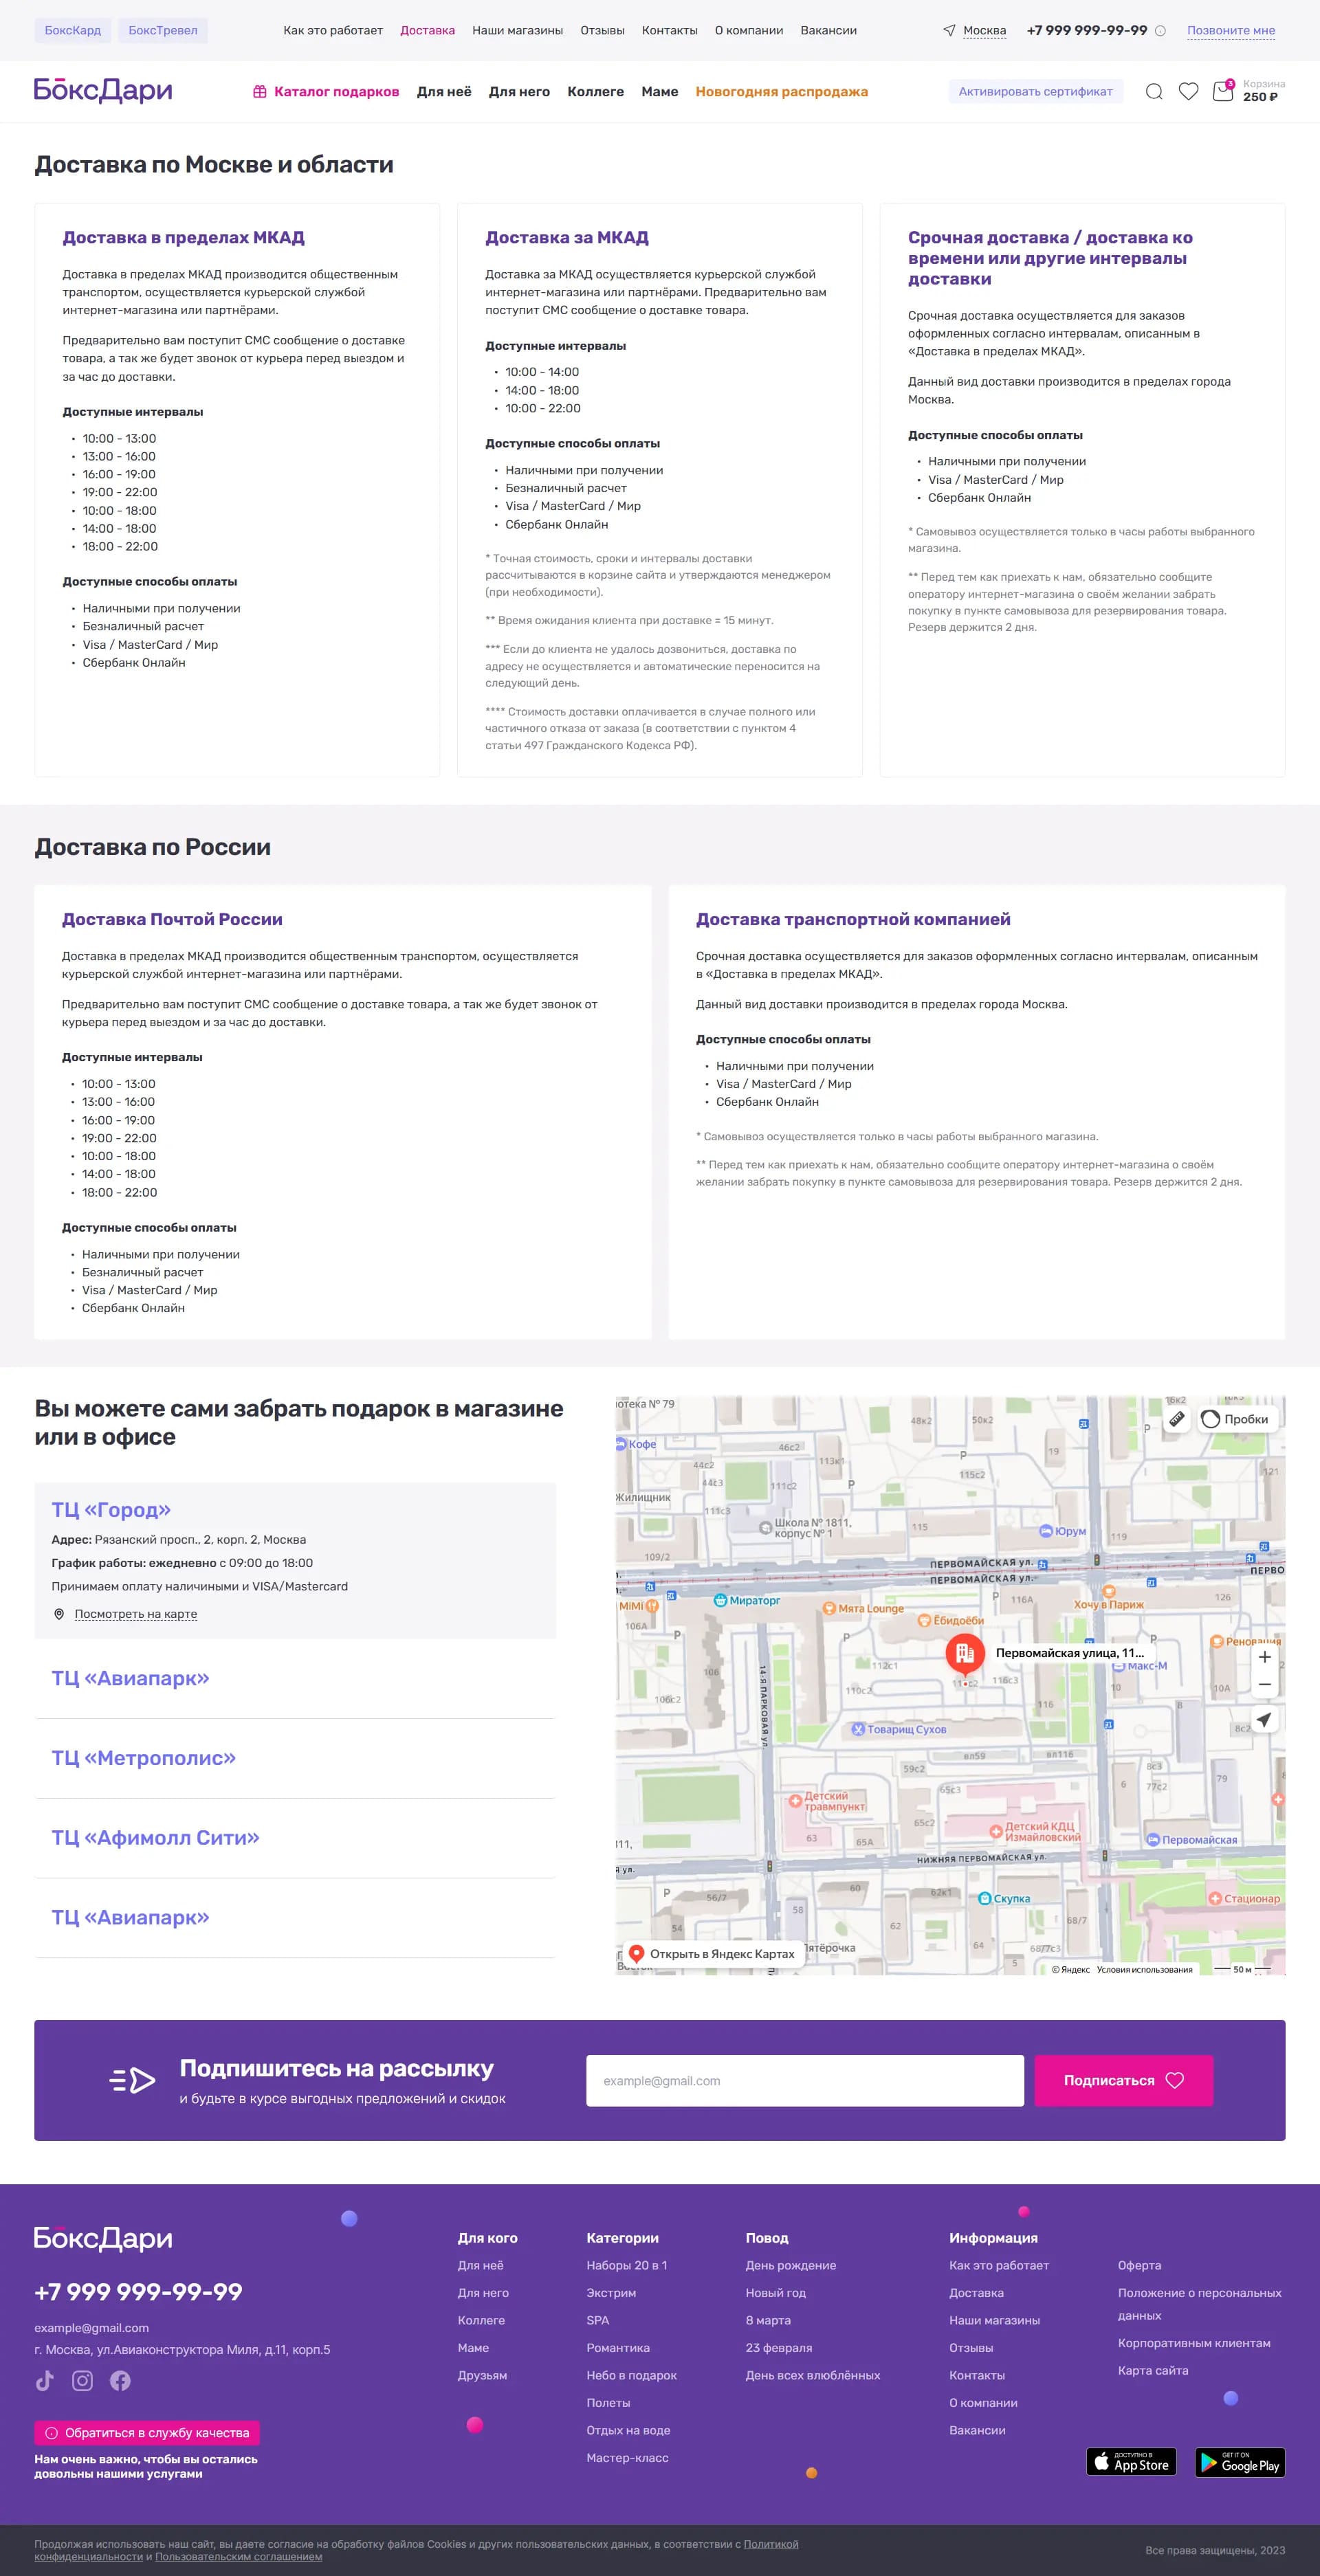Click Мираторг place icon on map
This screenshot has width=1320, height=2576.
(x=720, y=1600)
